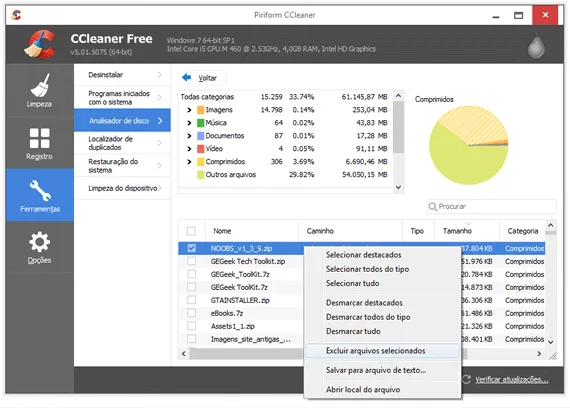Expand the Documentos category
This screenshot has height=408, width=570.
(x=189, y=136)
